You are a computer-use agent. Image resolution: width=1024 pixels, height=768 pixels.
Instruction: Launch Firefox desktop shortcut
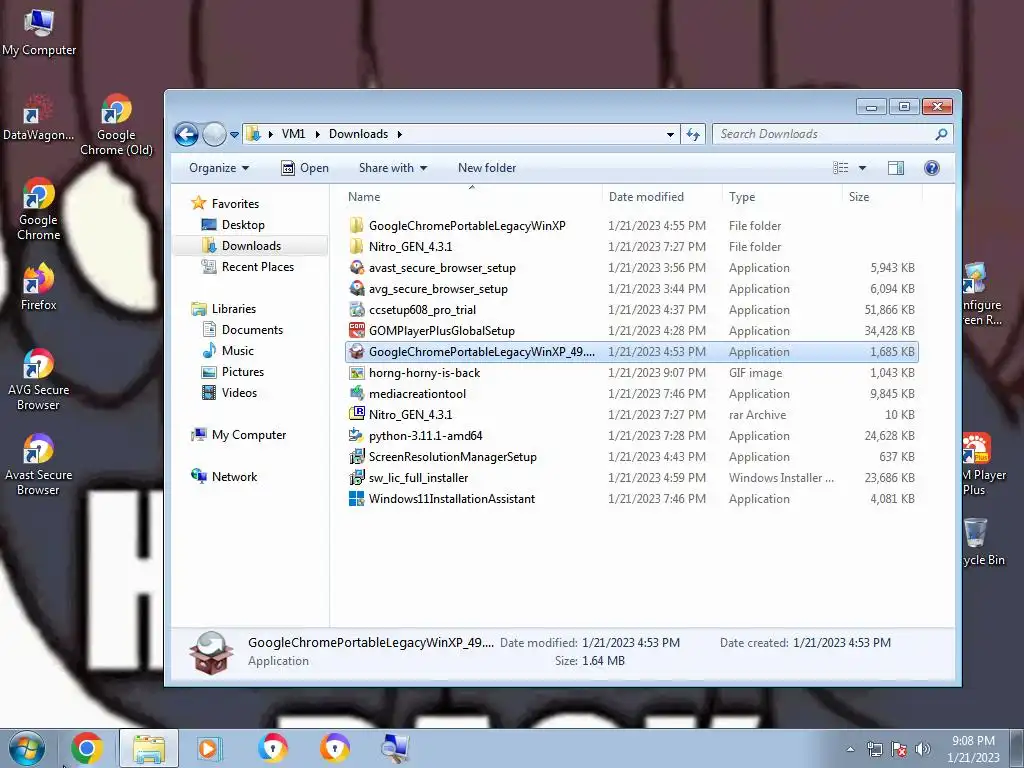39,286
